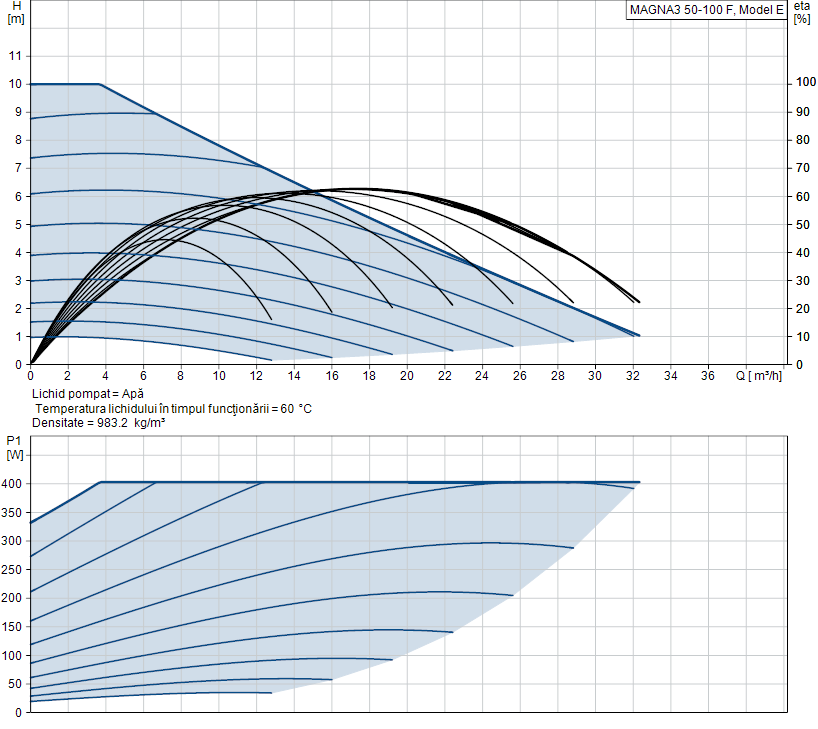This screenshot has height=729, width=818.
Task: Click the P1 [W] axis title
Action: point(15,448)
